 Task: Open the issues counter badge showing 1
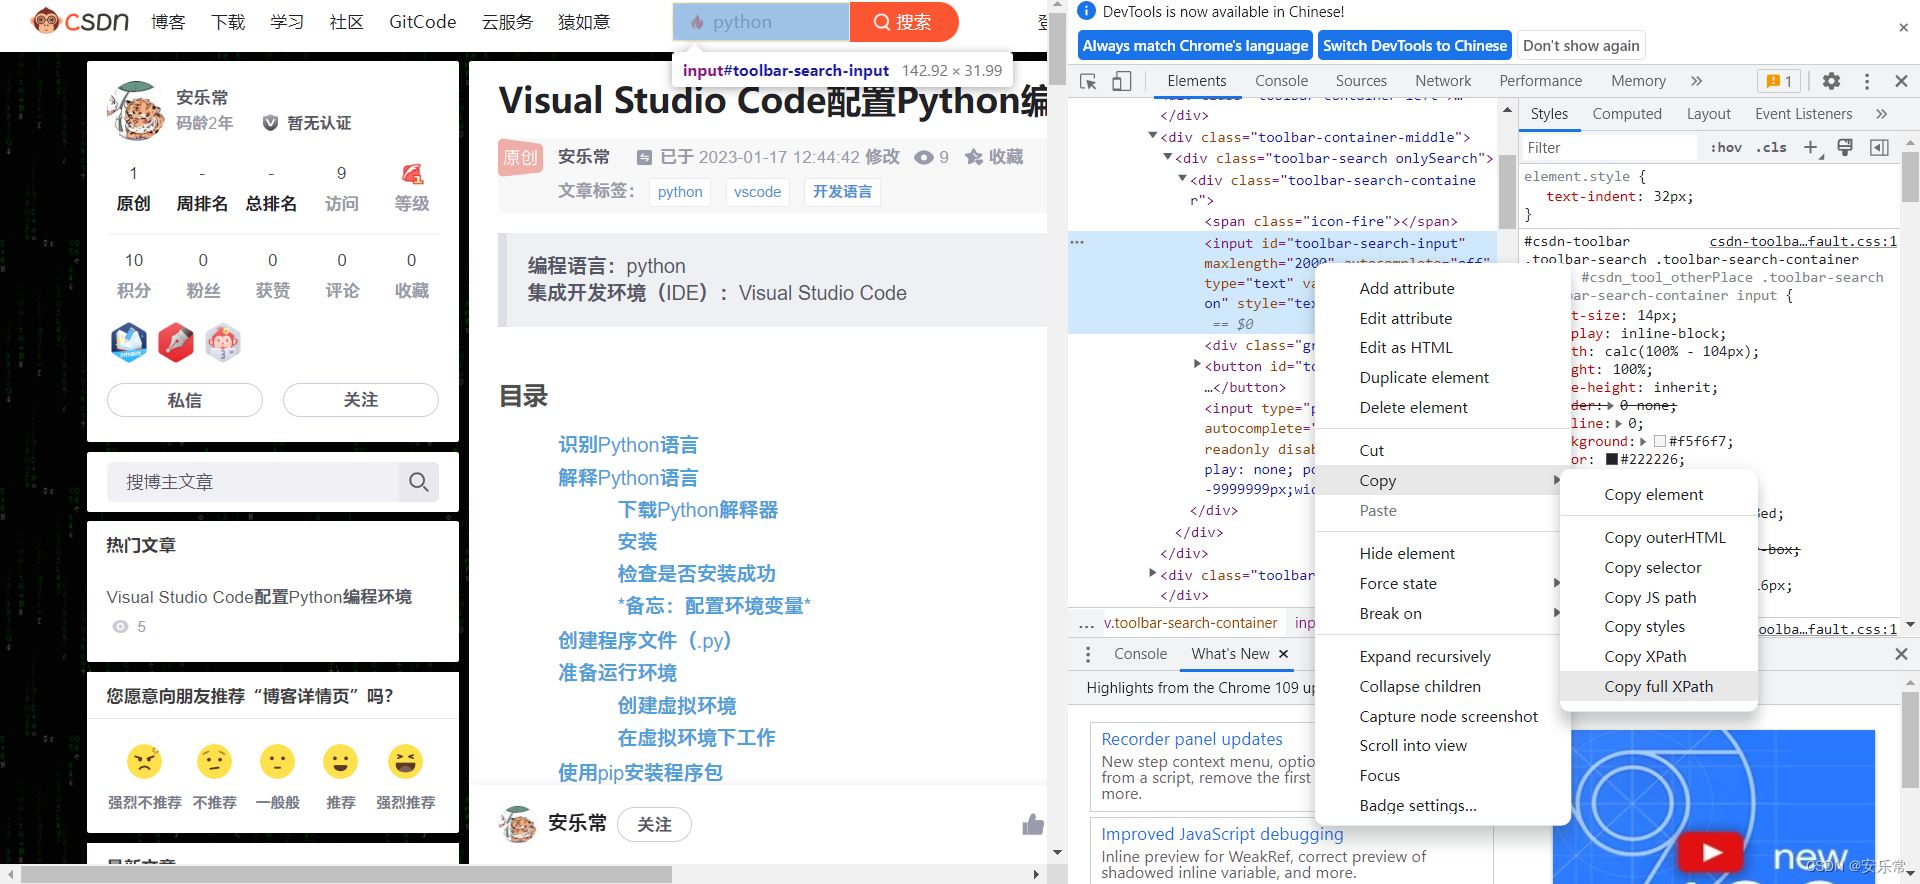click(1779, 81)
